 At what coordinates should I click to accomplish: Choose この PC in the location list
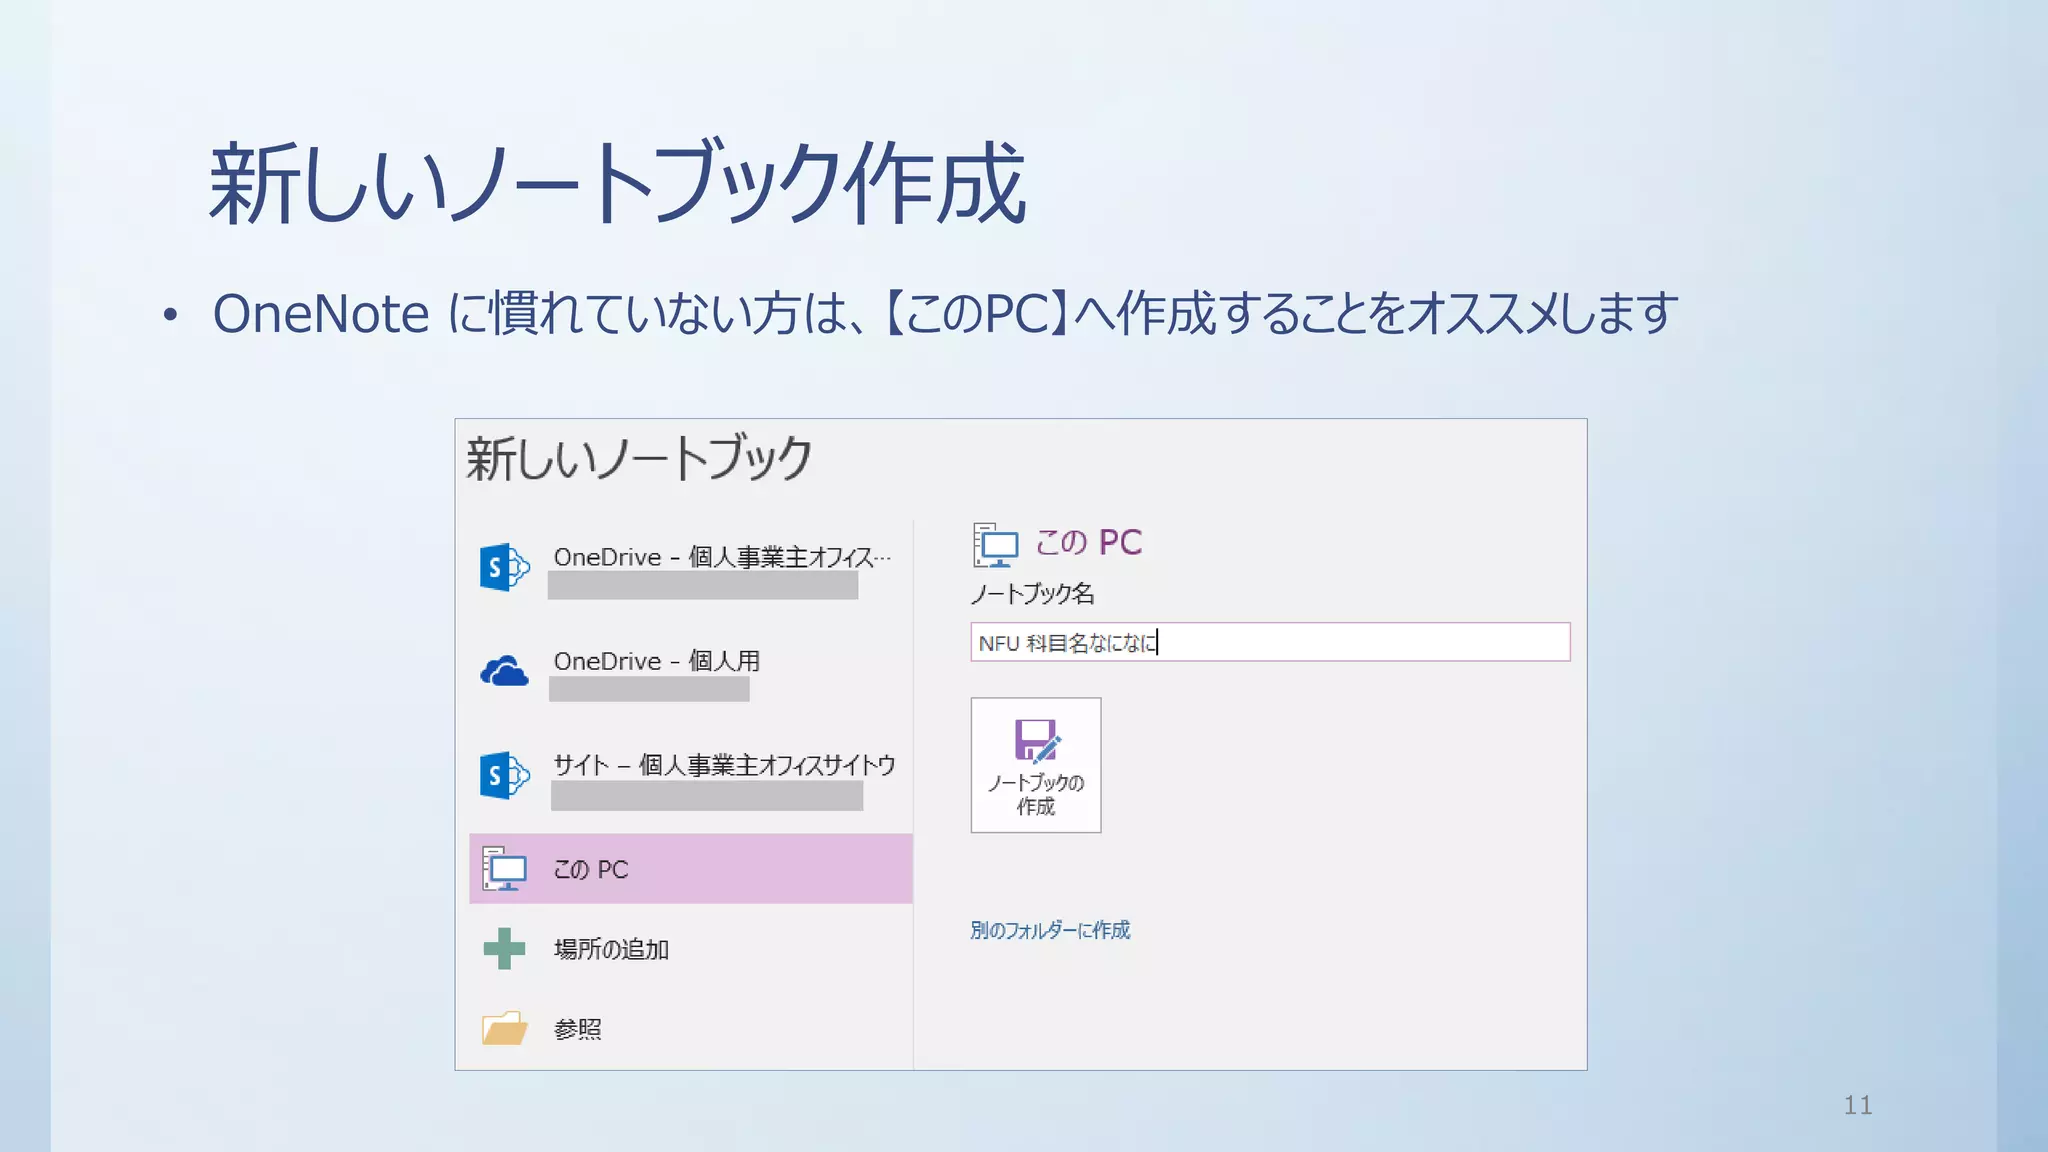690,869
